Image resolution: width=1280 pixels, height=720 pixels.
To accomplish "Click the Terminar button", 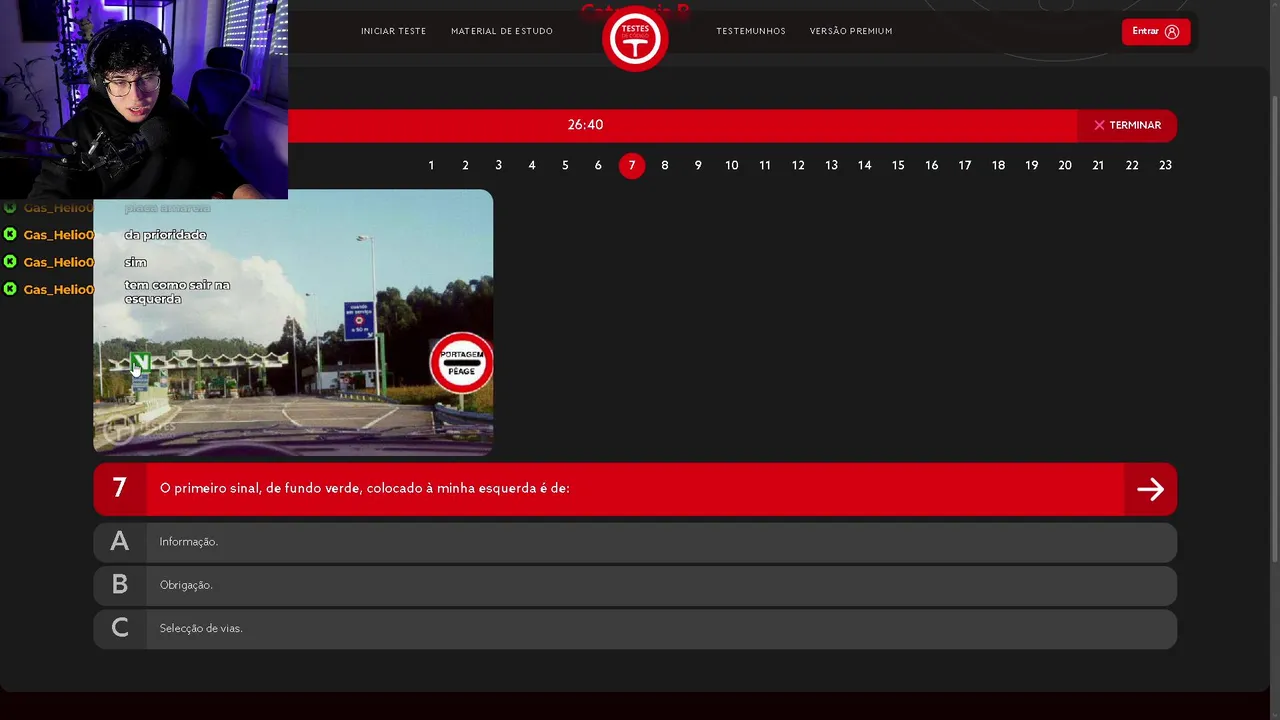I will point(1127,125).
